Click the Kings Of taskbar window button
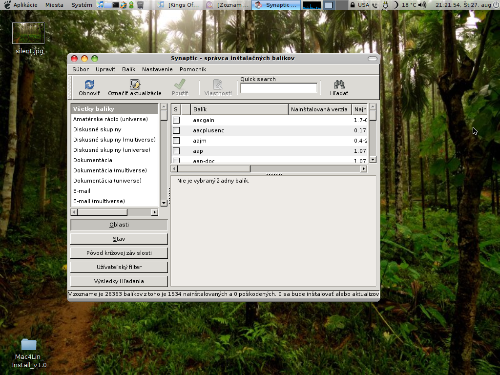Screen dimensions: 500x375 pyautogui.click(x=179, y=5)
